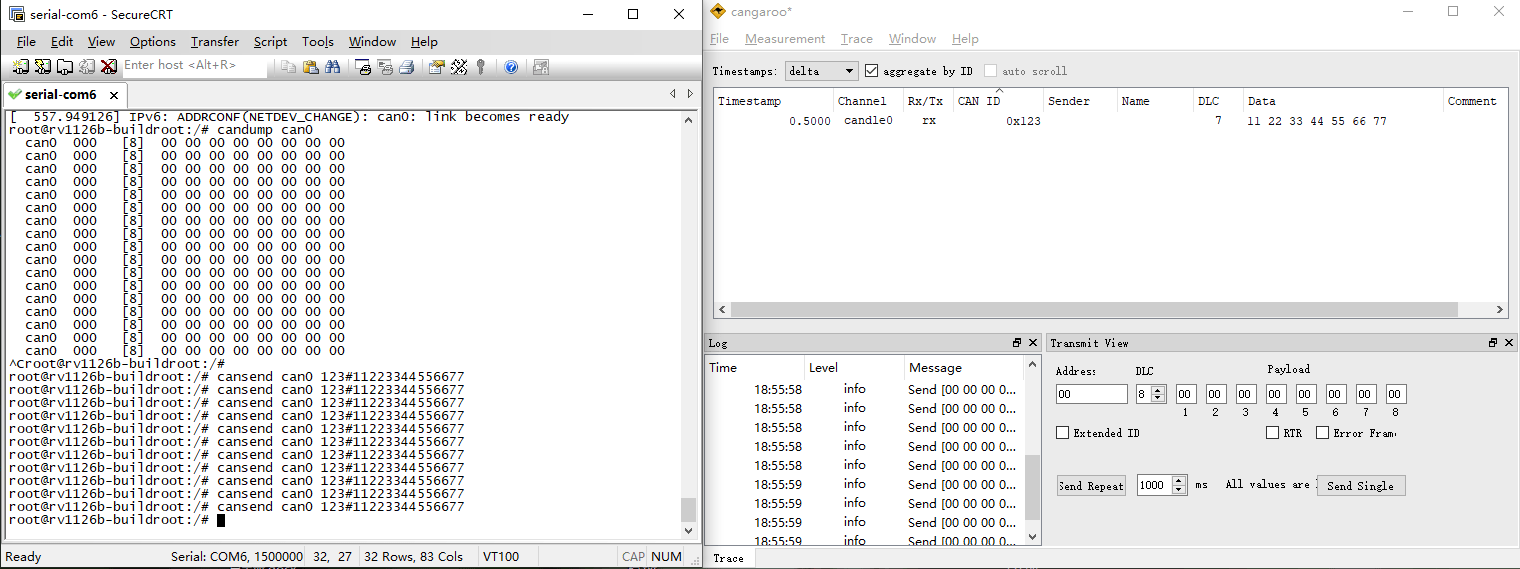The height and width of the screenshot is (569, 1520).
Task: Enable the RTR checkbox
Action: click(1272, 433)
